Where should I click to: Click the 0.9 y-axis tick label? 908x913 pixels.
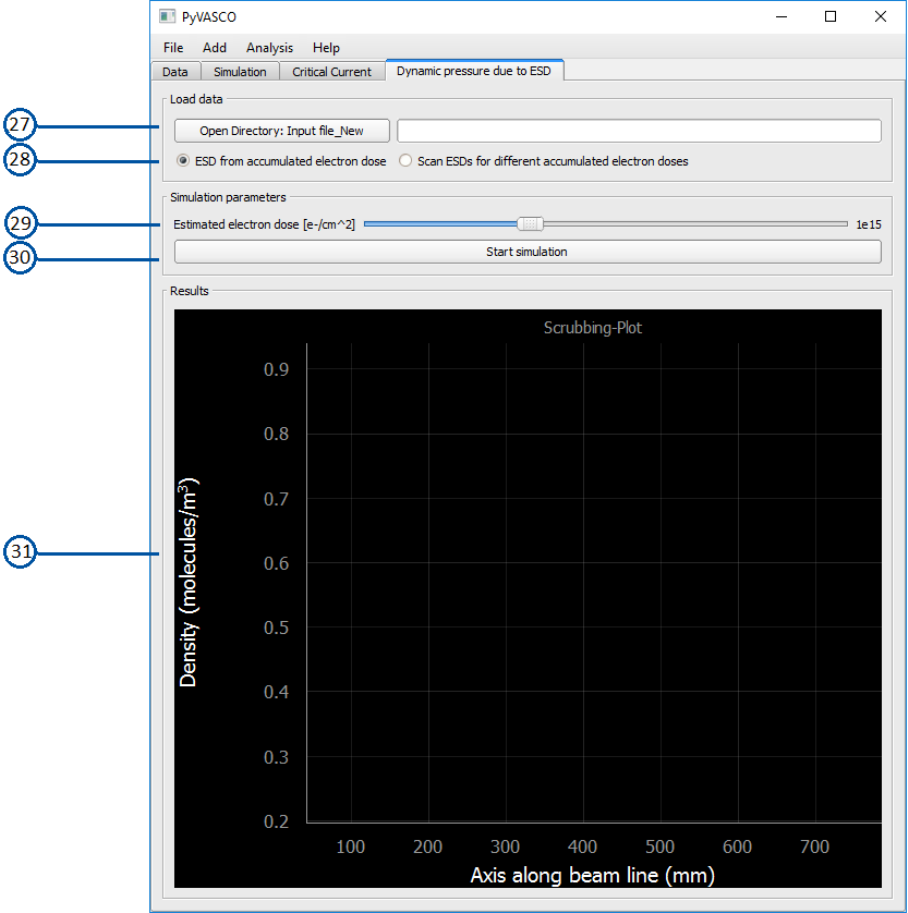tap(276, 369)
